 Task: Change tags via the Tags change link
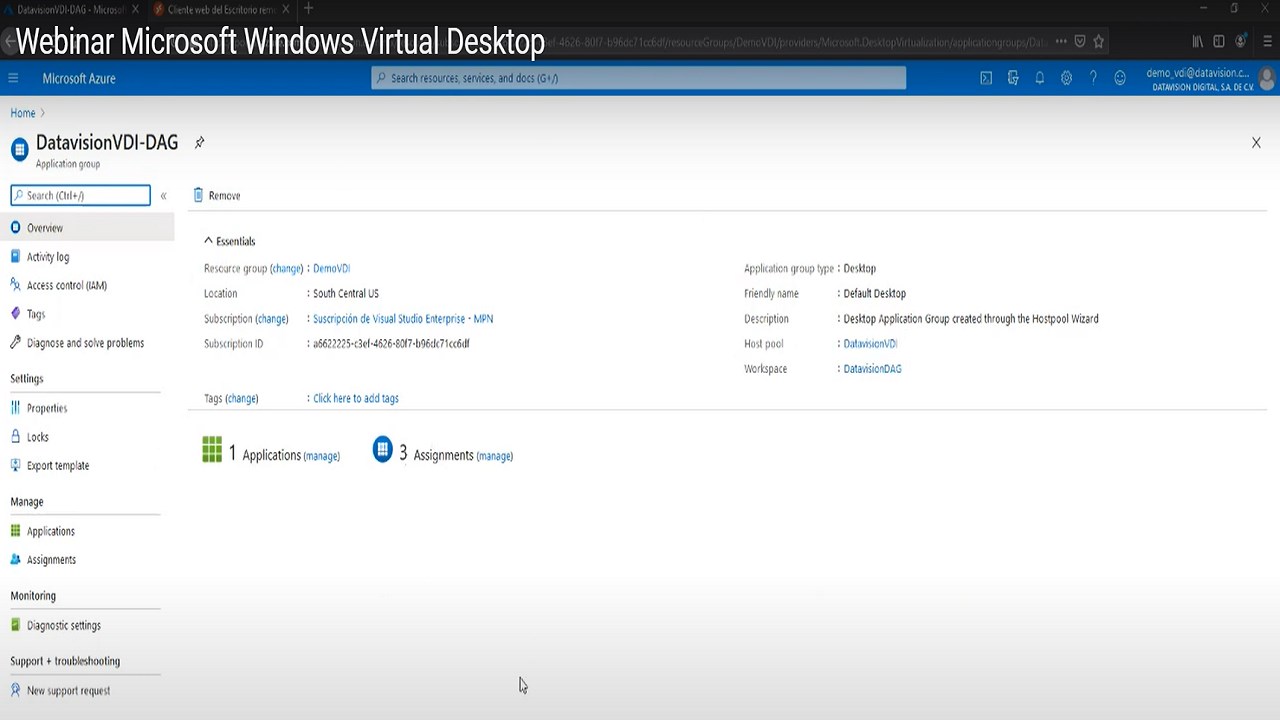click(x=242, y=398)
